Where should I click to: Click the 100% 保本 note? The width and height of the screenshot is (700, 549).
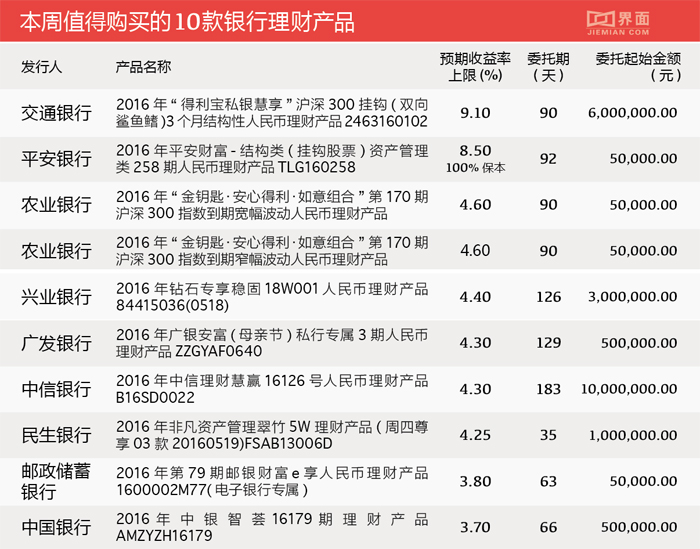(475, 168)
